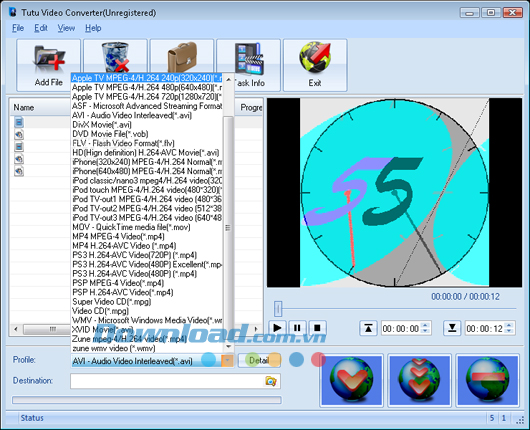Decrease the end time with down stepper

click(x=509, y=332)
